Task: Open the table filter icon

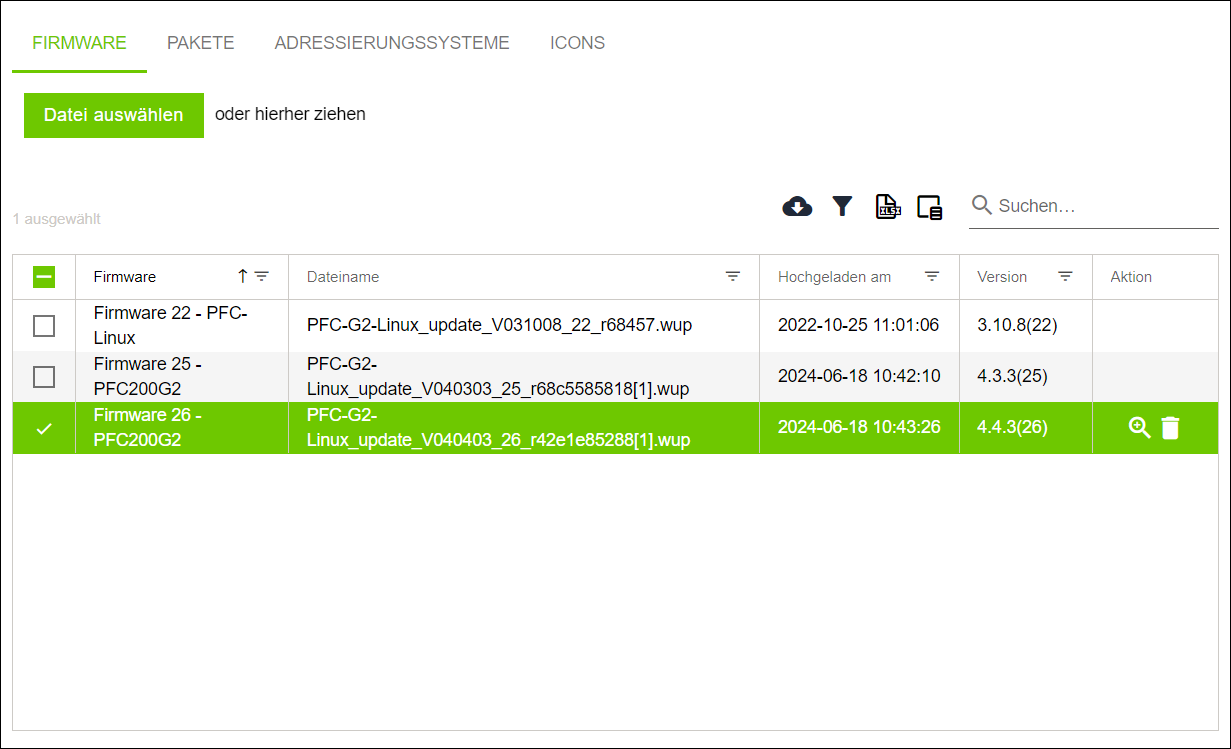Action: 843,206
